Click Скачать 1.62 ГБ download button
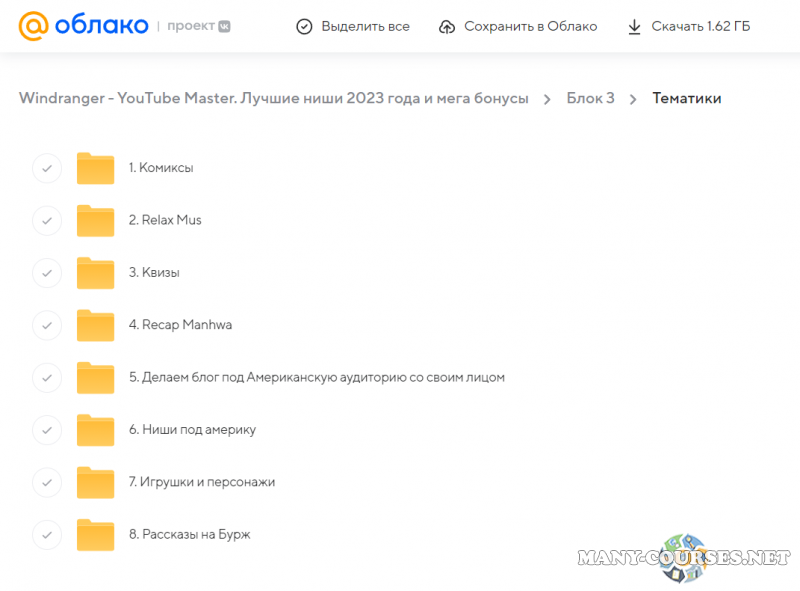800x591 pixels. coord(700,26)
